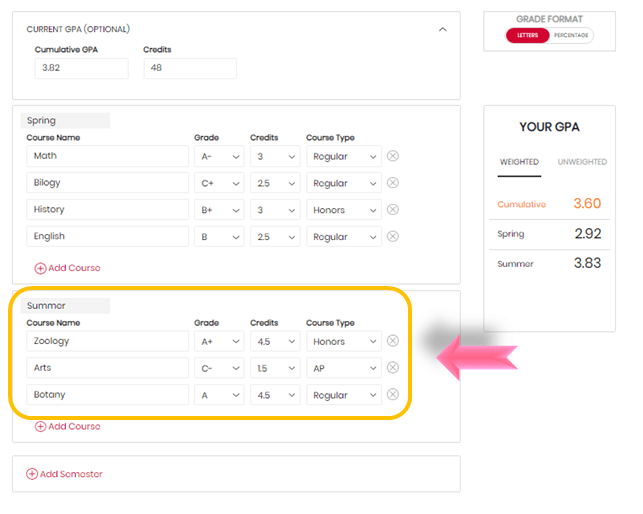Edit the Zoology course name field

coord(107,341)
